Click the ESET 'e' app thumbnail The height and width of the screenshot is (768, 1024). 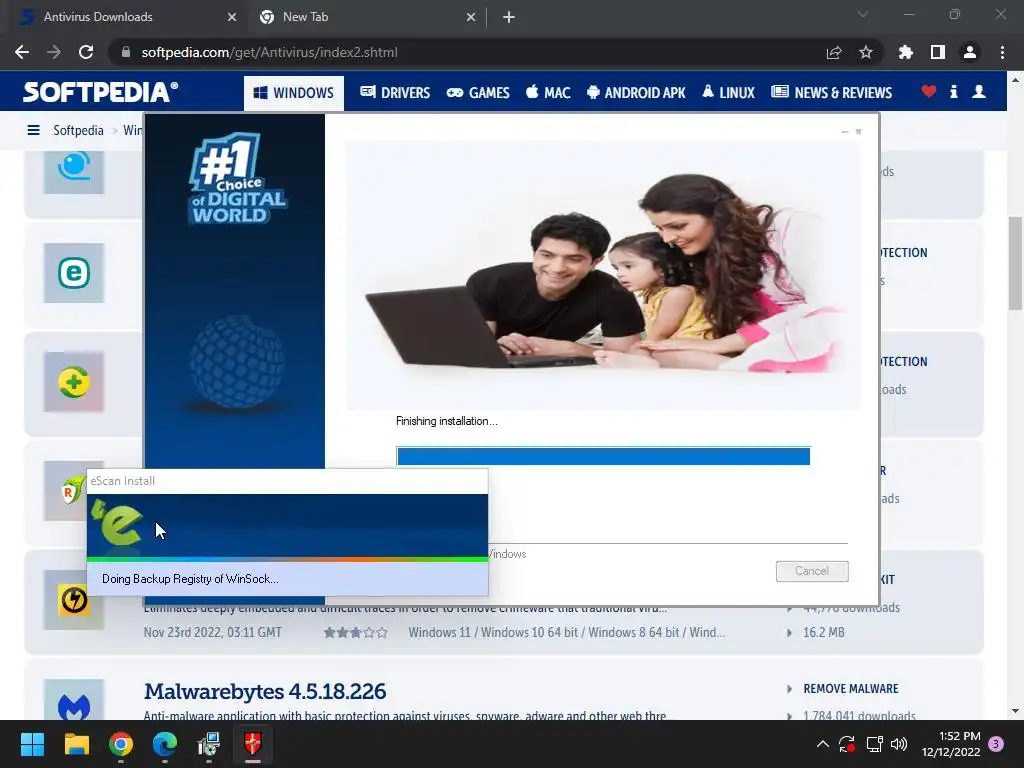click(x=74, y=272)
